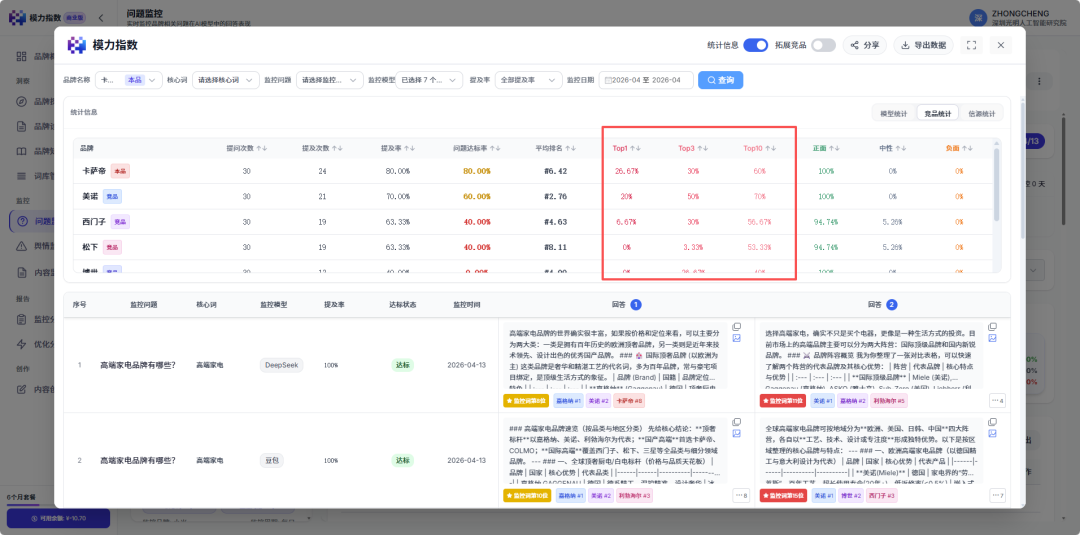The height and width of the screenshot is (535, 1080).
Task: Click the 美诺 brand row name
Action: pos(88,196)
